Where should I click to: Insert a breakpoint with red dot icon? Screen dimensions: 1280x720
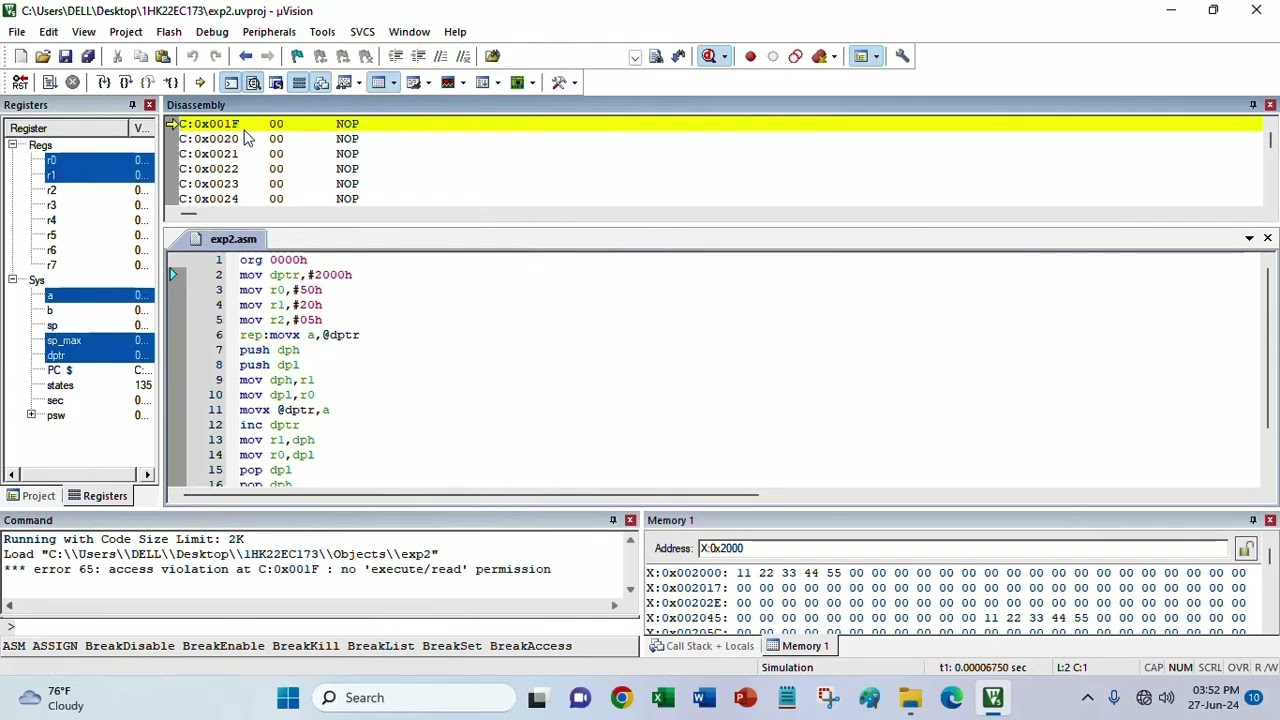click(750, 56)
